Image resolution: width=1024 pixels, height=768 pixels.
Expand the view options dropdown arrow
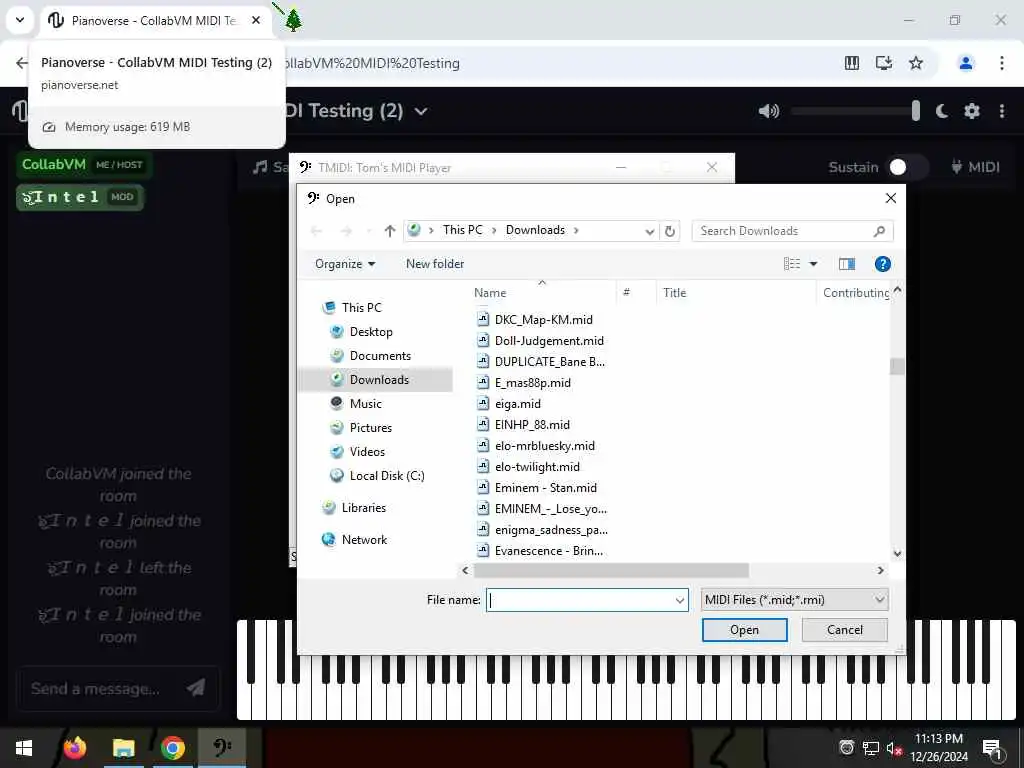pos(814,264)
